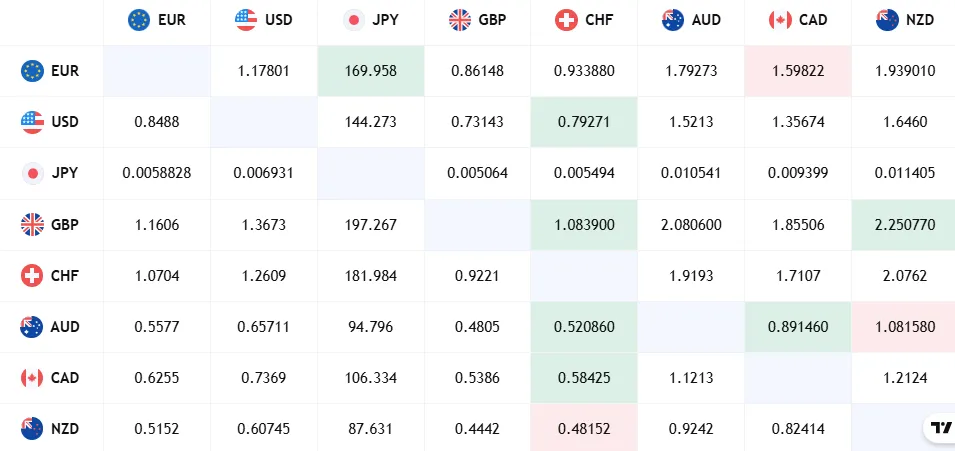Select the GBP row label

(65, 225)
